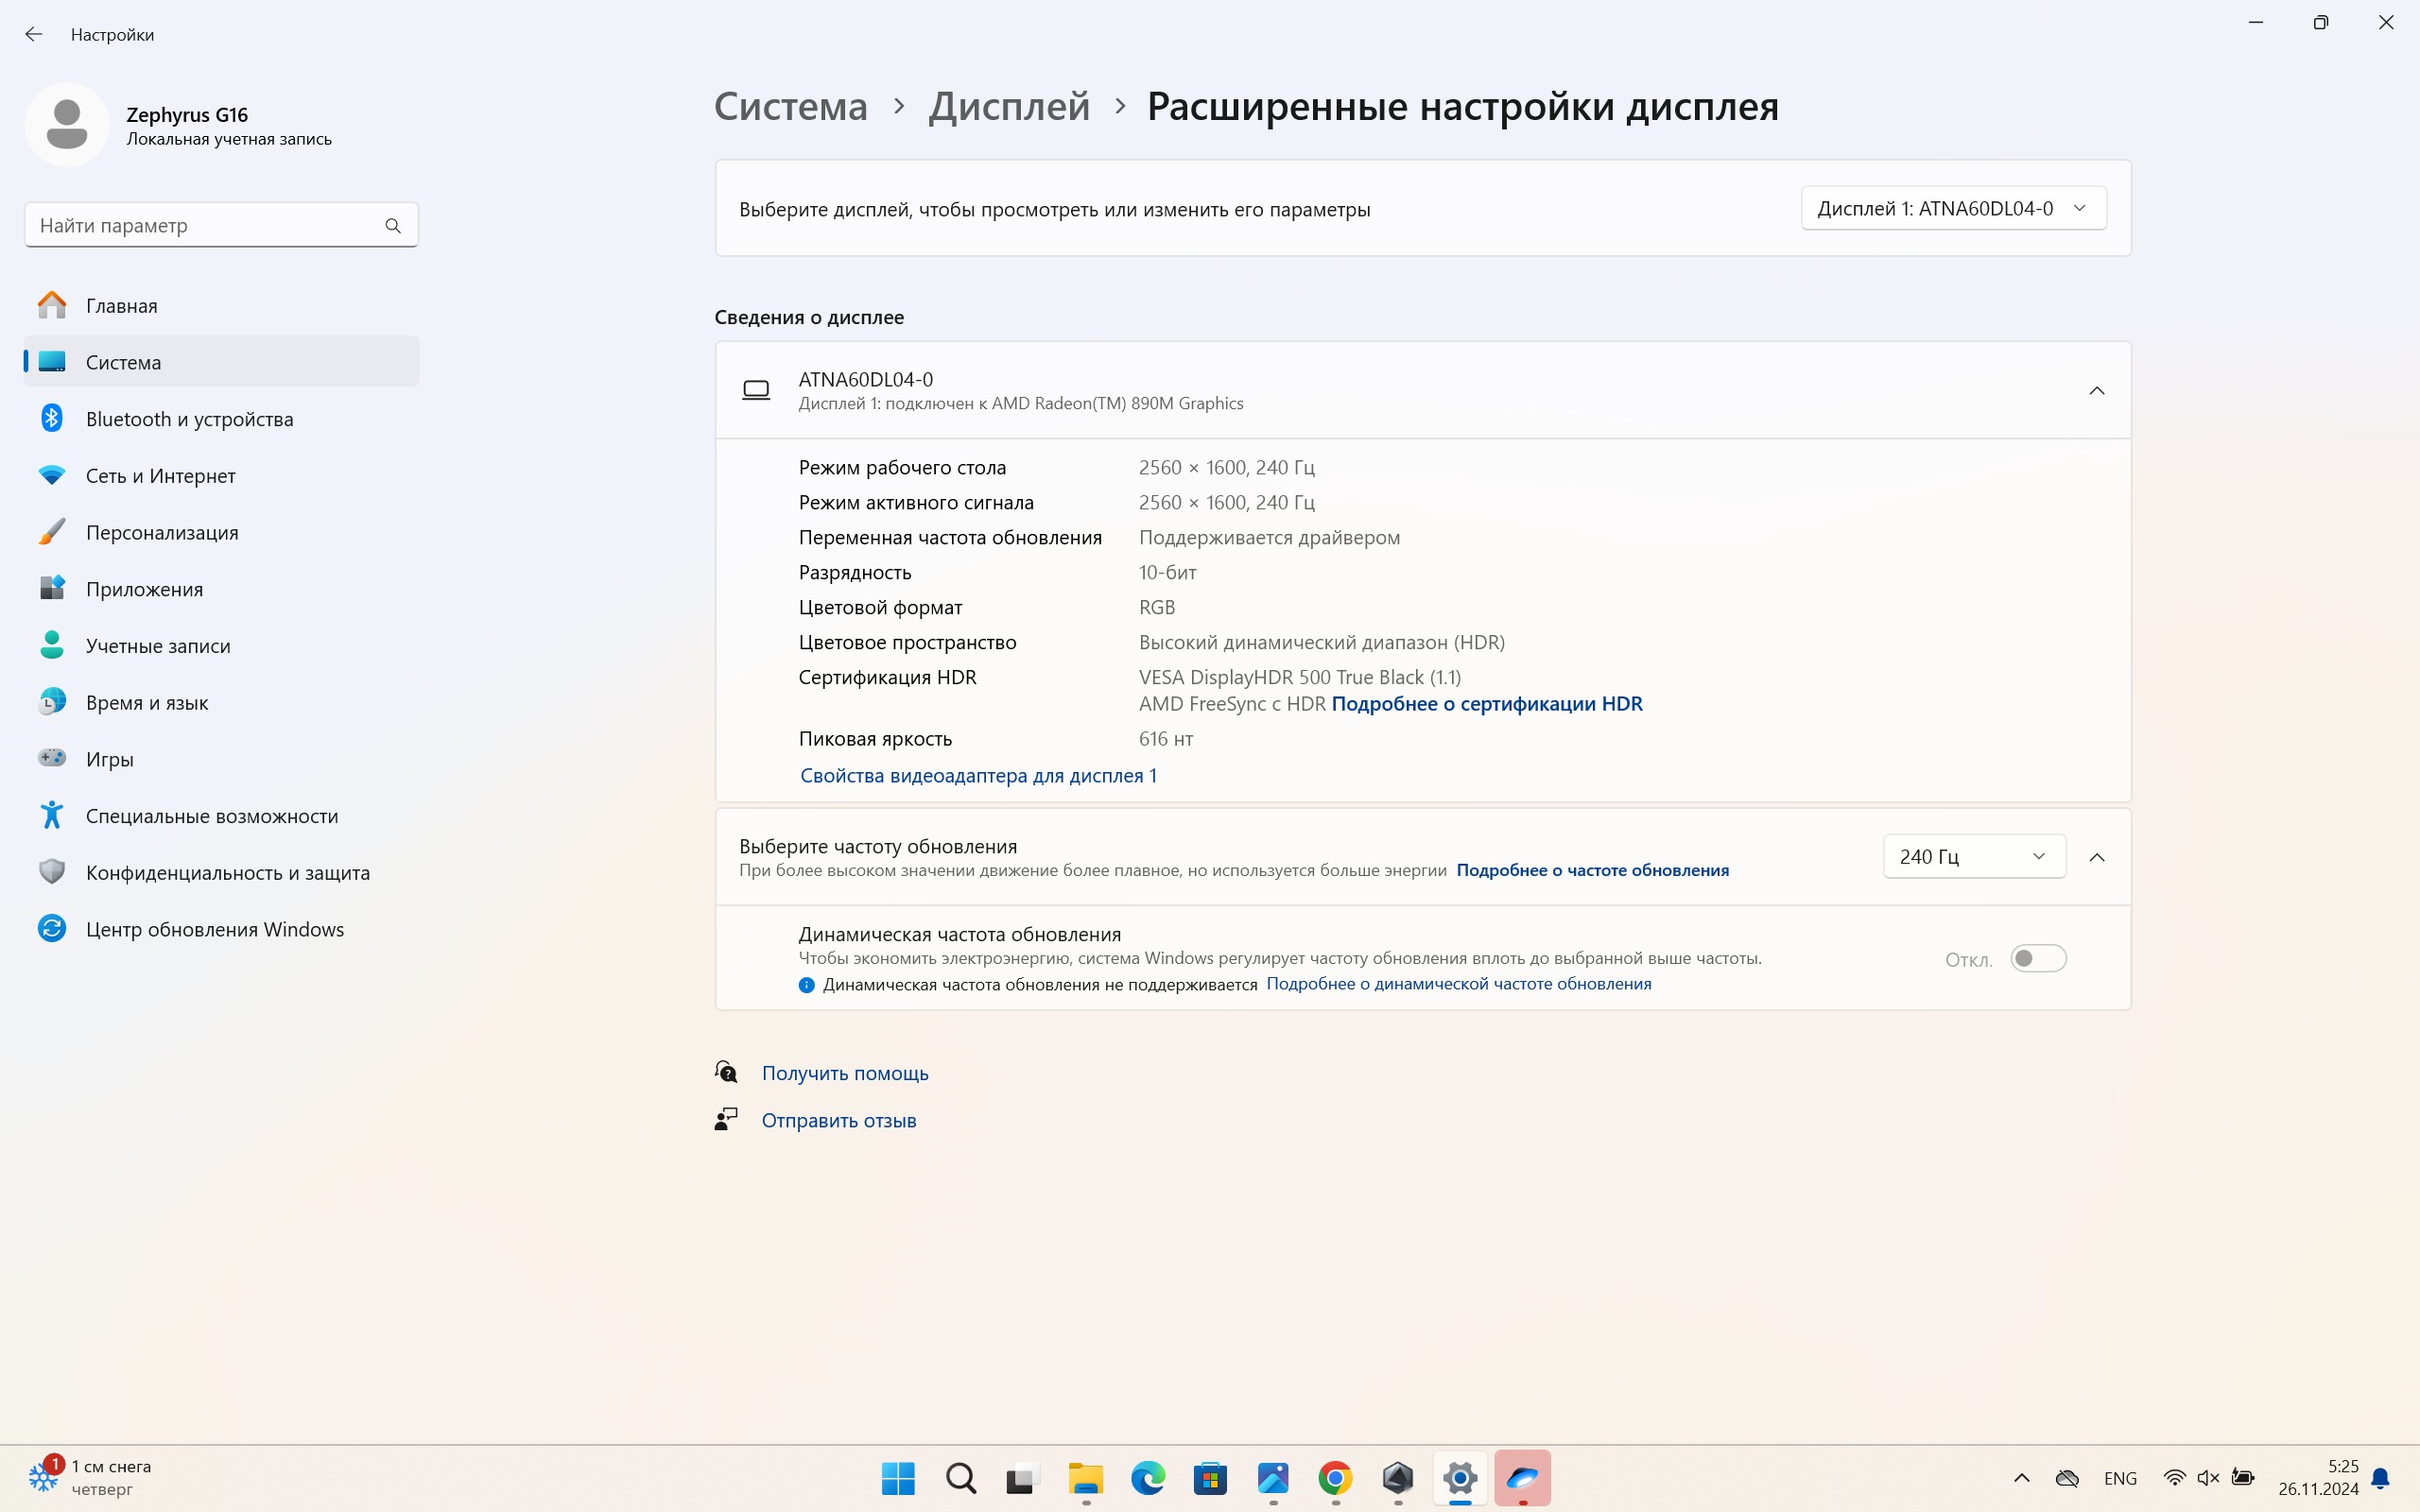Click the user avatar for Zephyrus G16
Screen dimensions: 2420x1512
coord(67,125)
